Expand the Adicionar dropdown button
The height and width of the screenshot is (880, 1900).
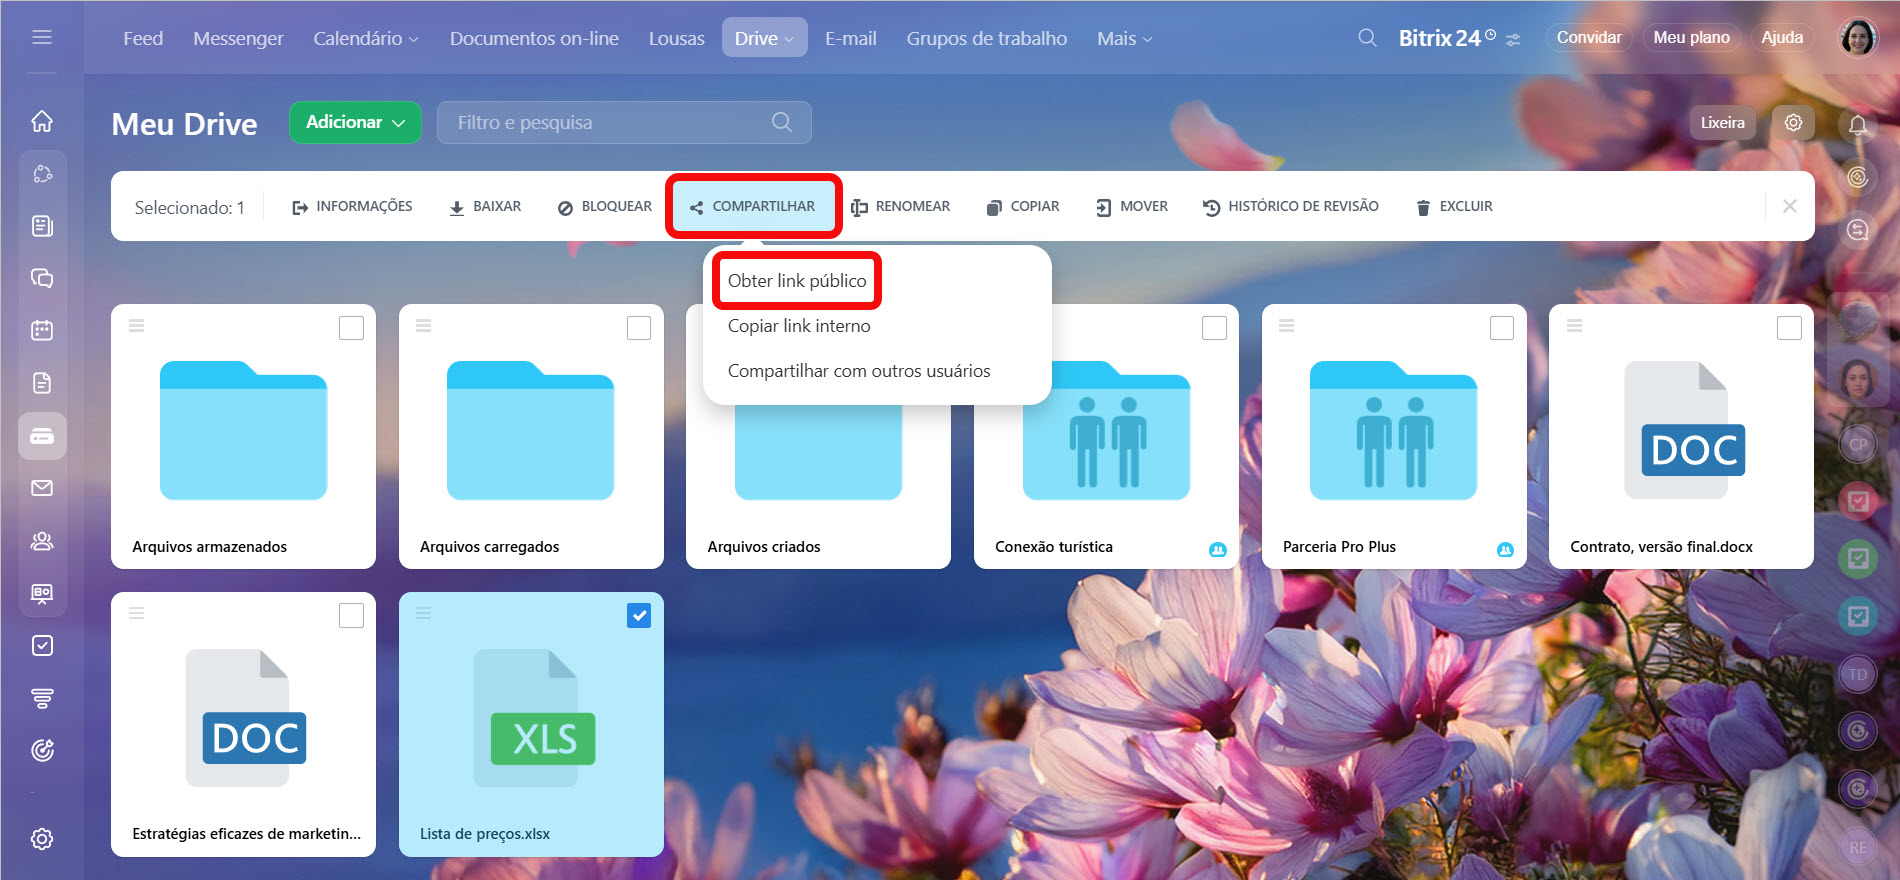[355, 122]
